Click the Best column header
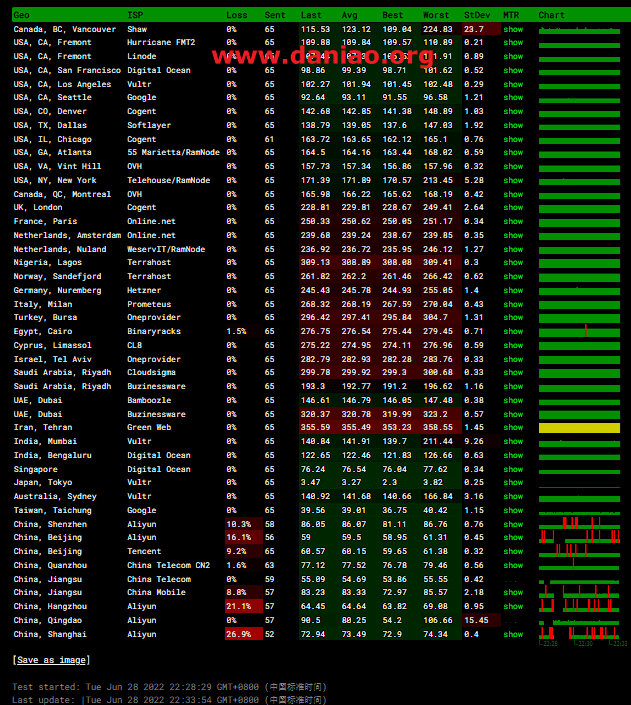The height and width of the screenshot is (705, 631). (x=393, y=15)
